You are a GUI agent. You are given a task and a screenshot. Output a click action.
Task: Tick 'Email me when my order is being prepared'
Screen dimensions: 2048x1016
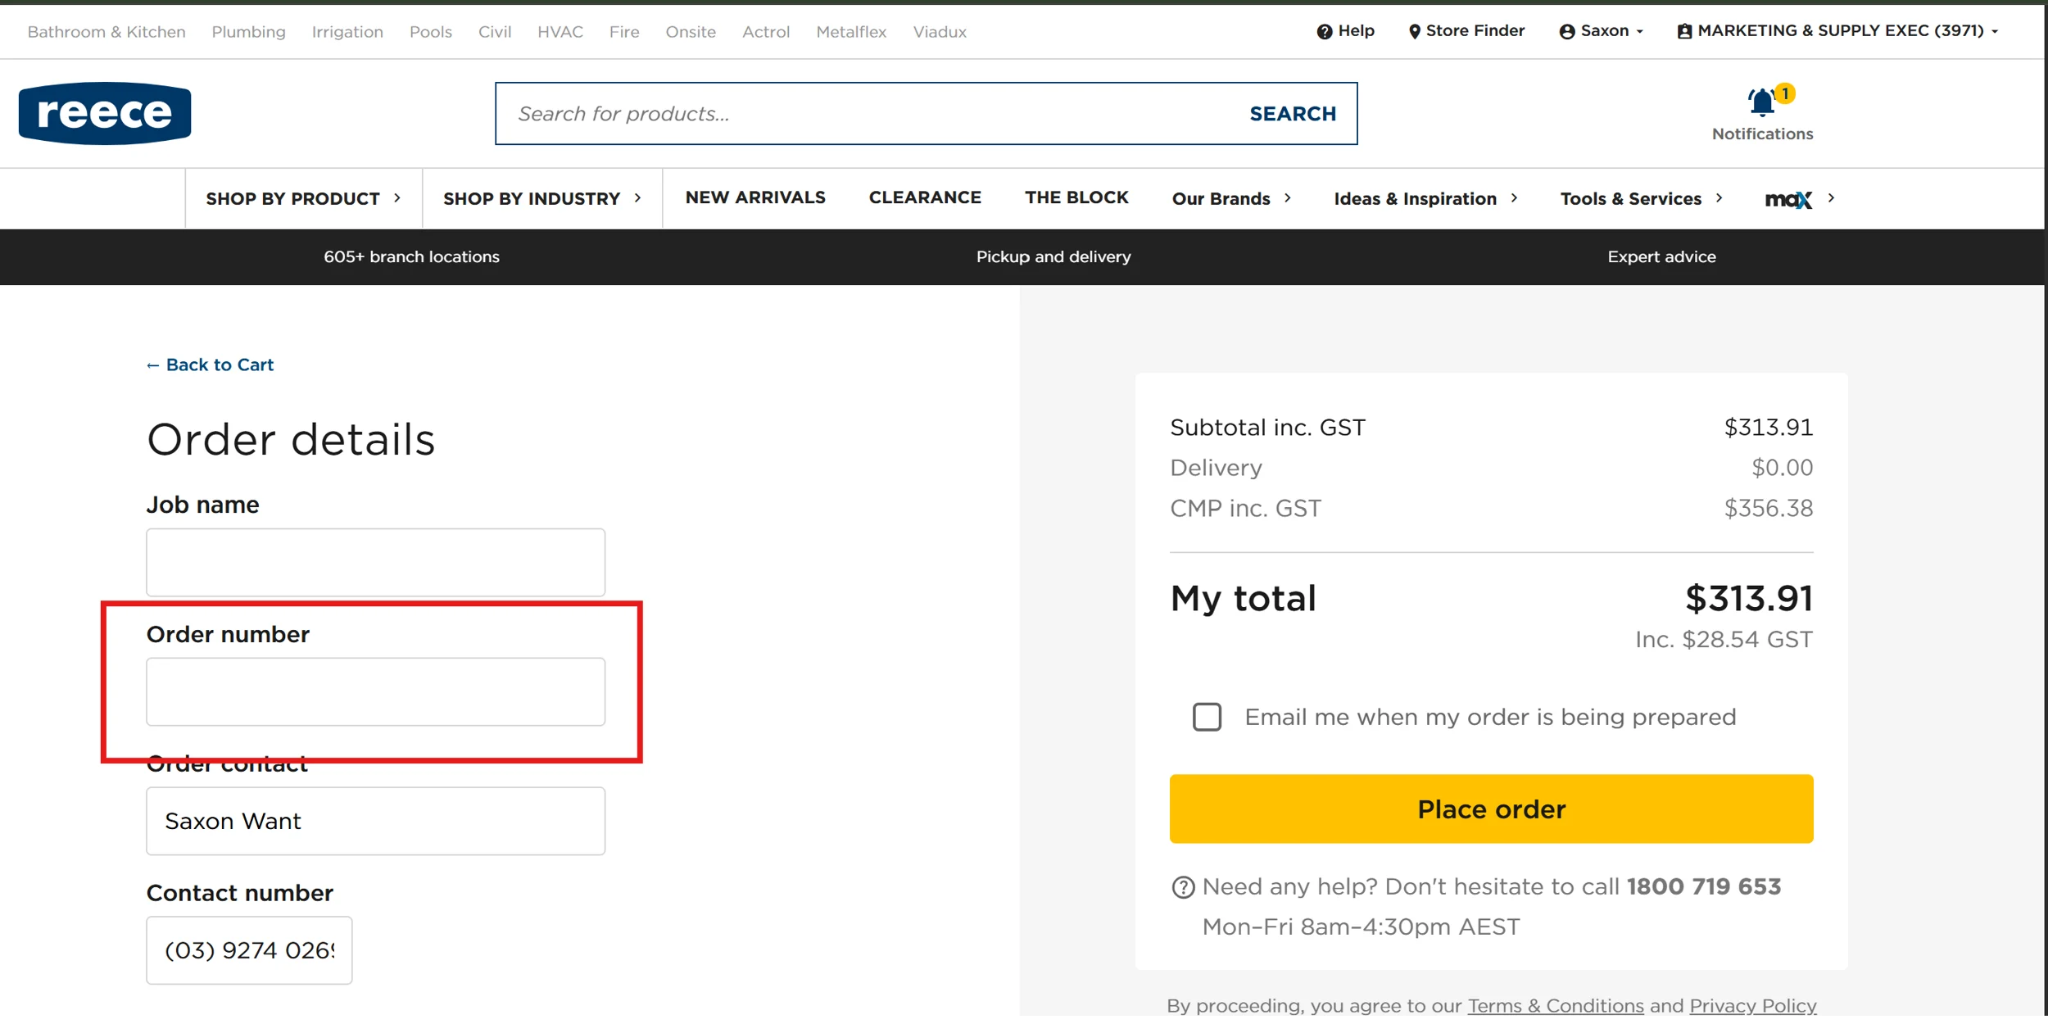point(1207,717)
